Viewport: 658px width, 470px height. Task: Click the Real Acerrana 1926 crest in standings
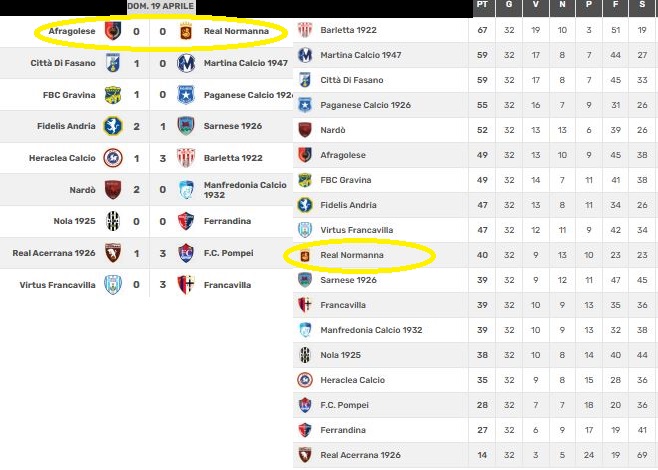click(x=305, y=455)
